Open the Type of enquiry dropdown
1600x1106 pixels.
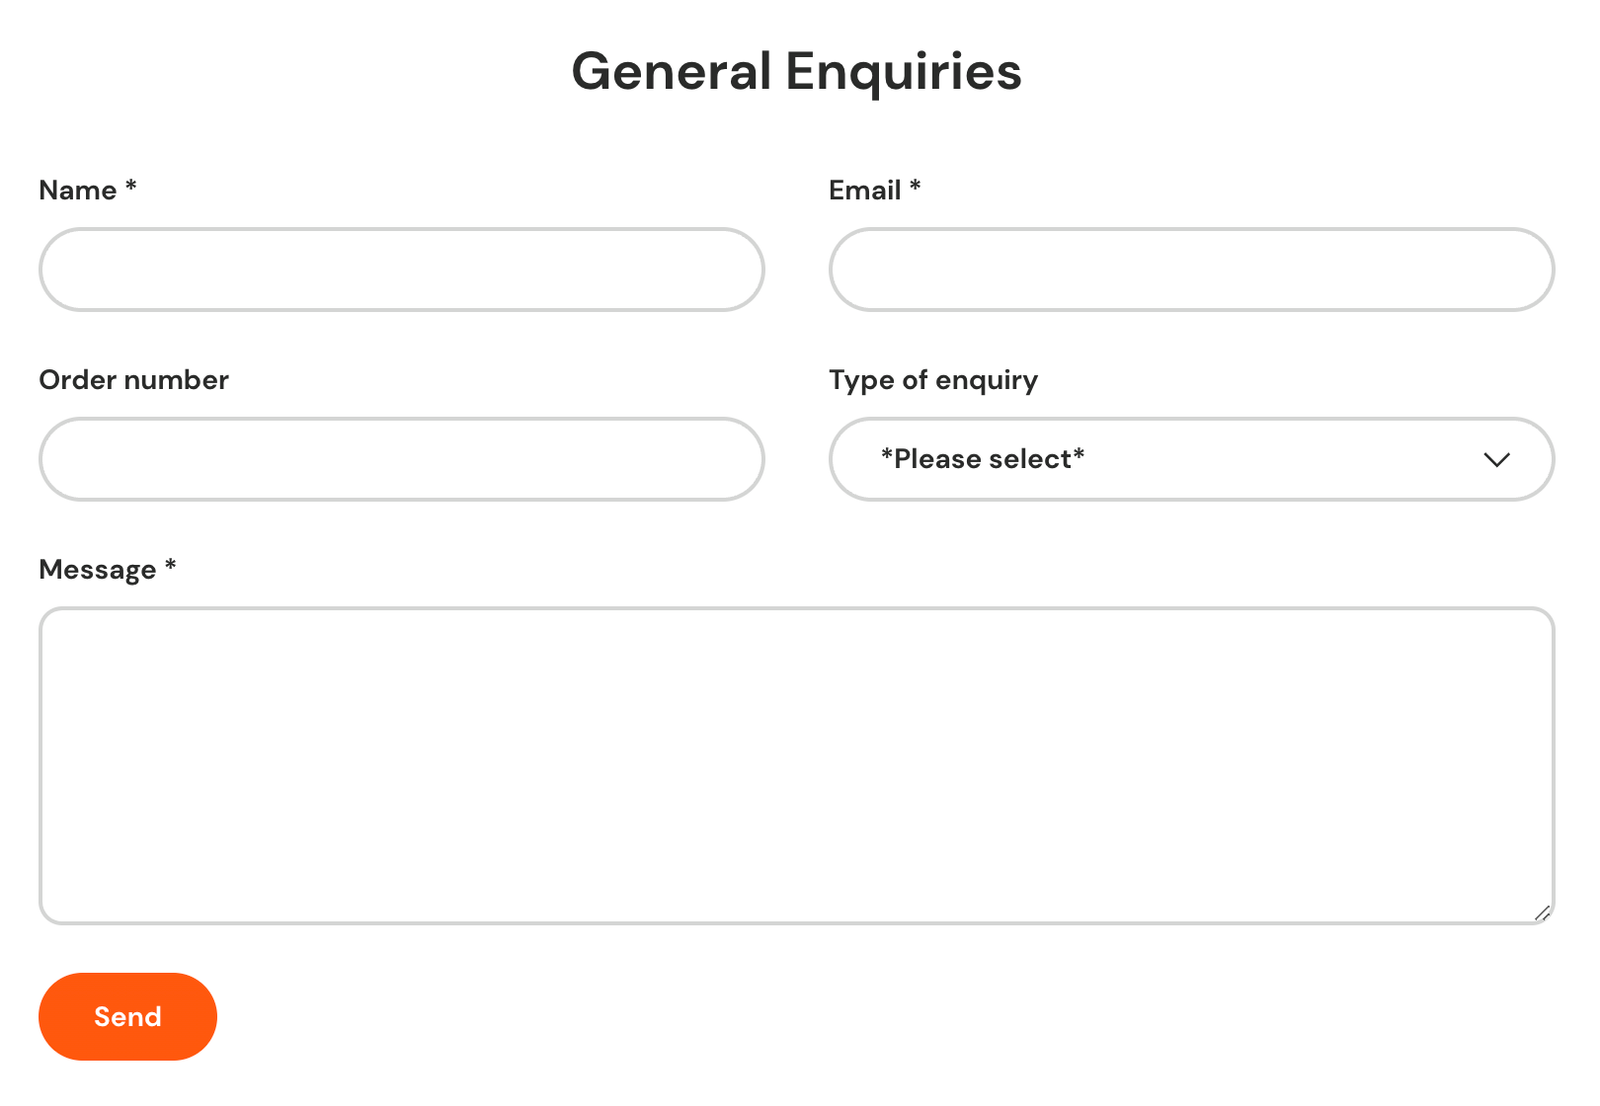pos(1190,460)
